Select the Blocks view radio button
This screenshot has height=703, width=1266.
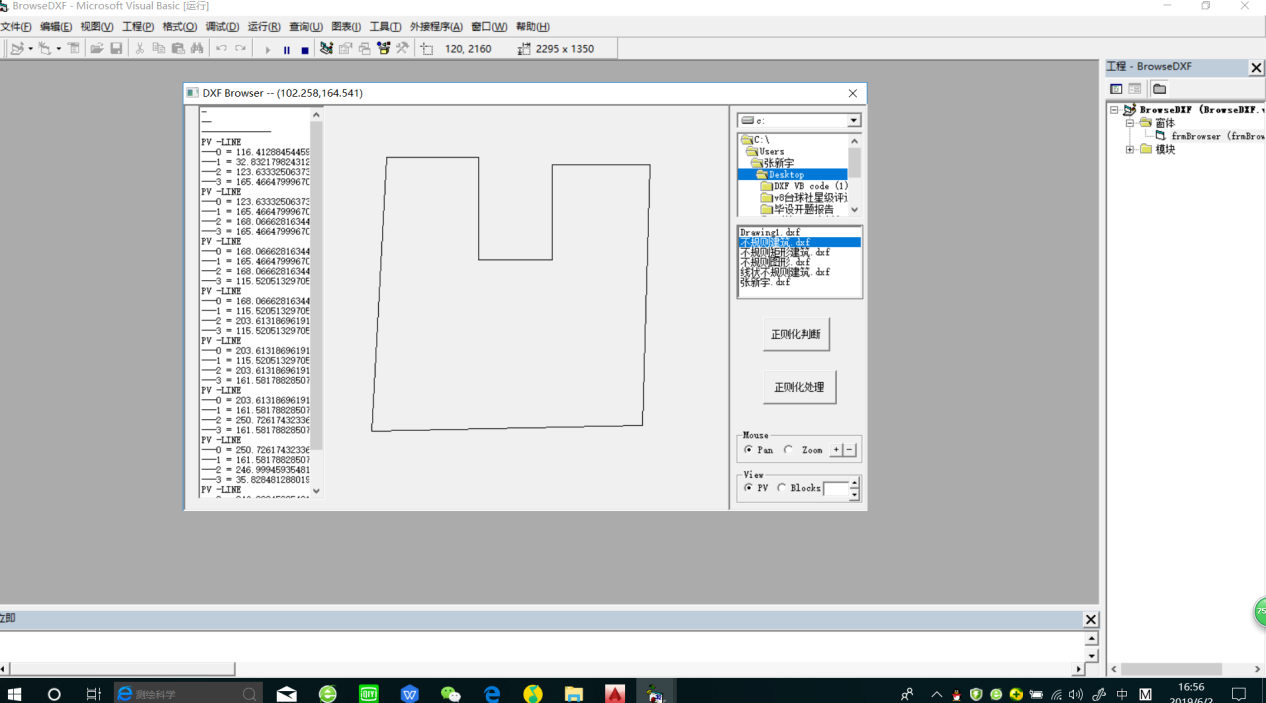point(781,488)
